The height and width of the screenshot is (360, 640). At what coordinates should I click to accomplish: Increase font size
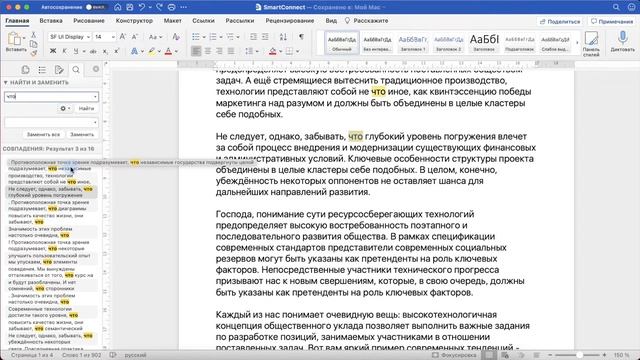click(123, 37)
